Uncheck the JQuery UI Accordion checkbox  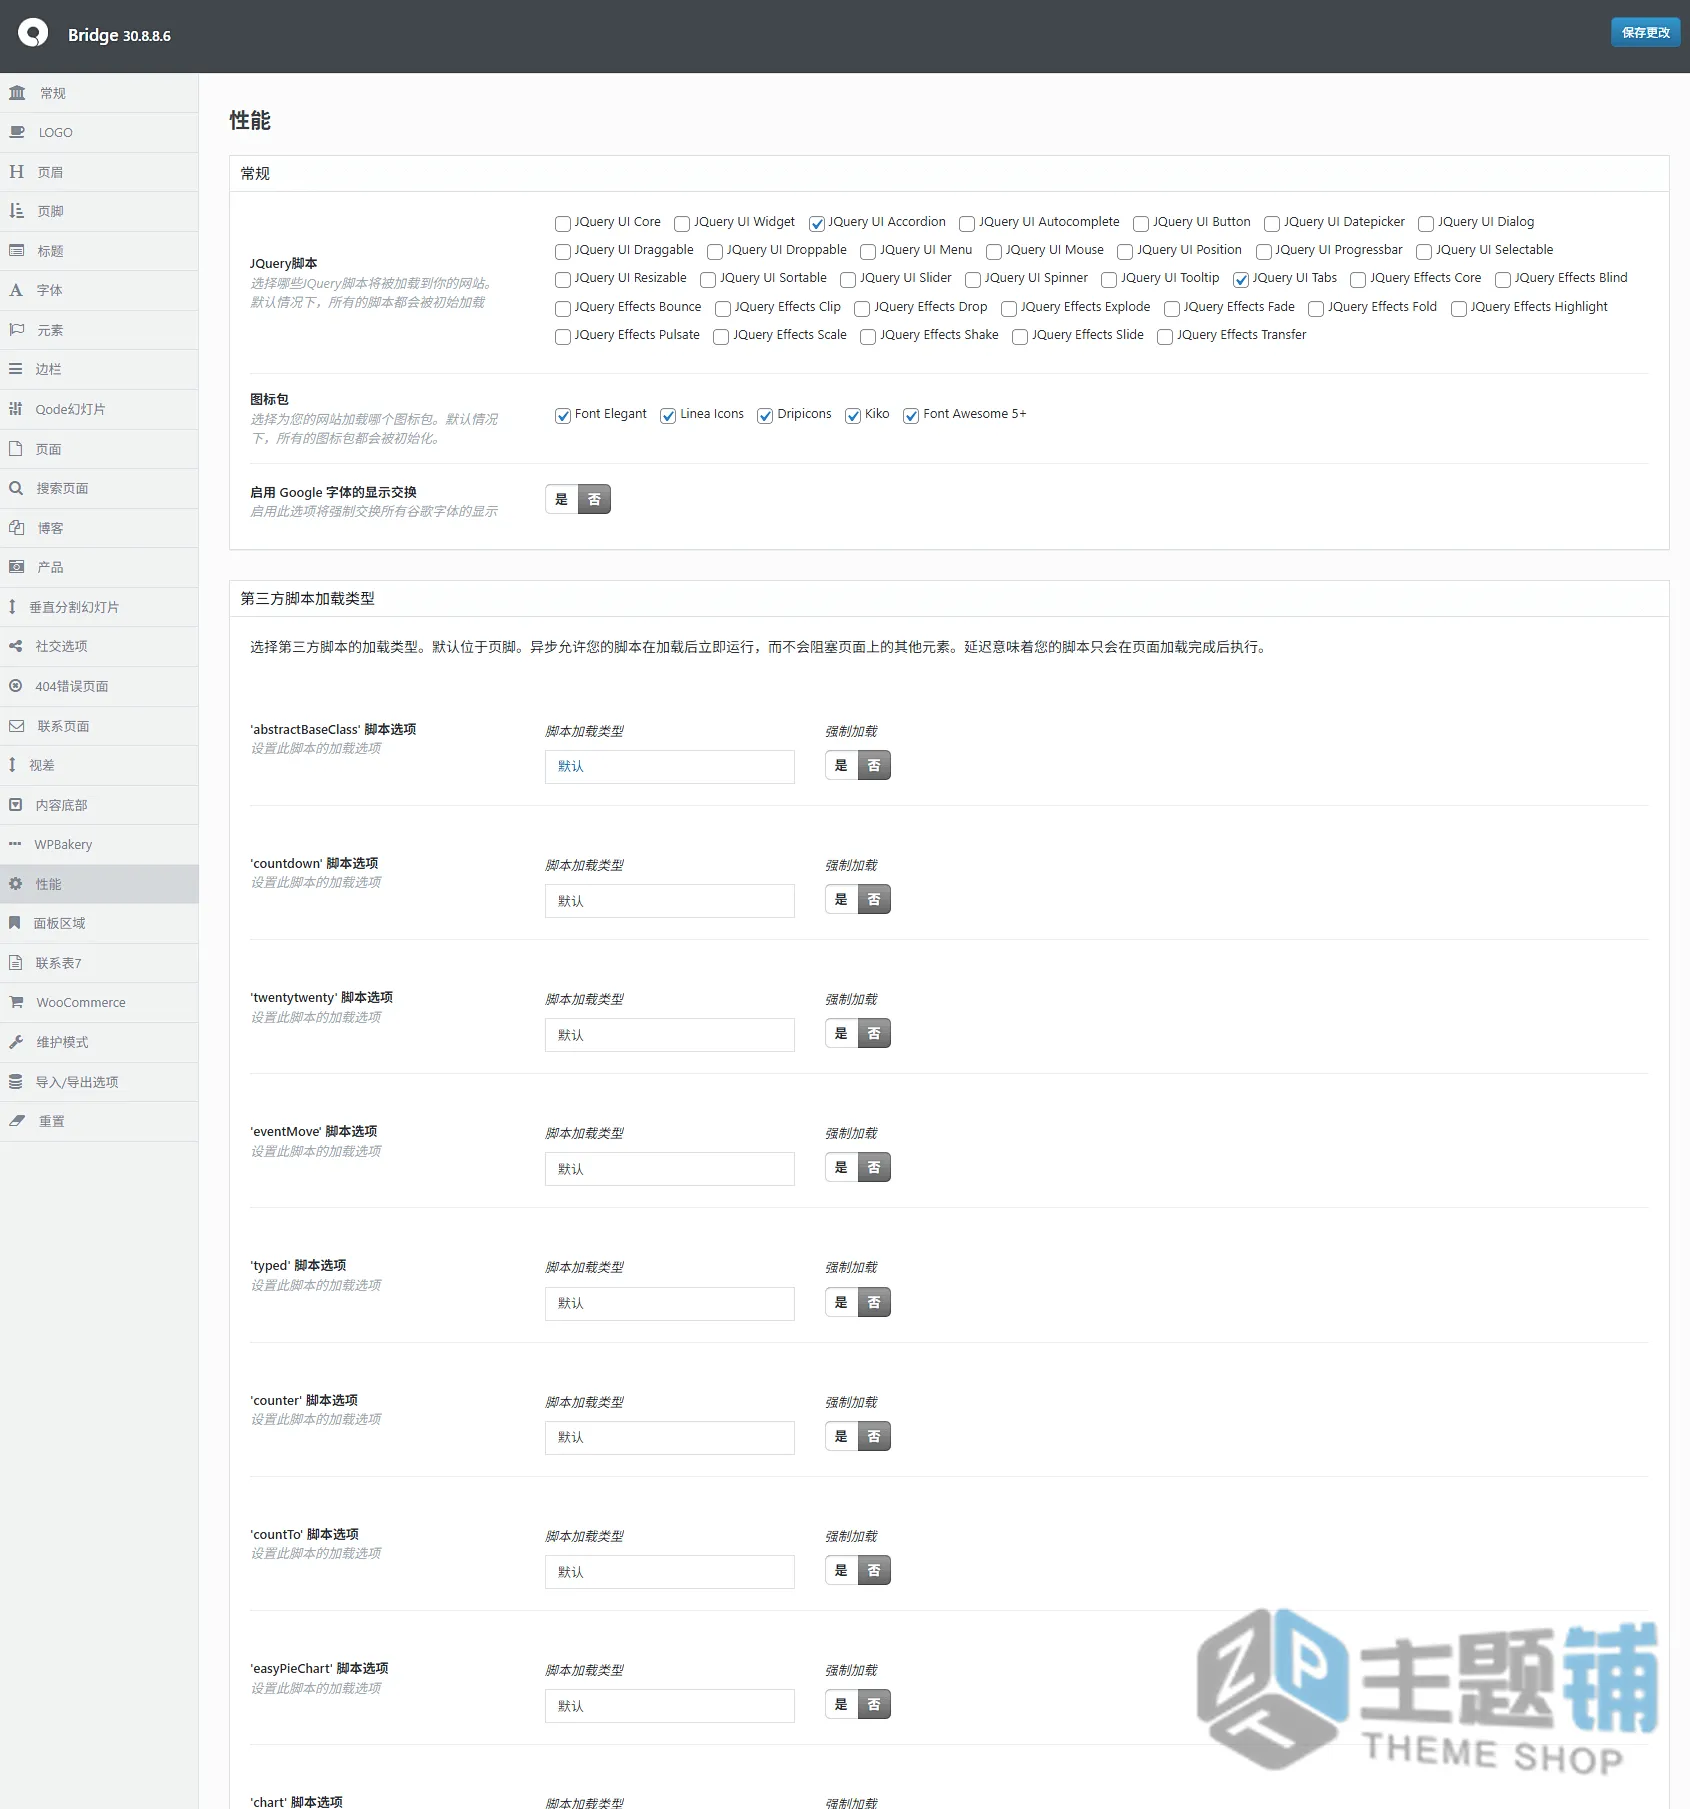pos(817,223)
